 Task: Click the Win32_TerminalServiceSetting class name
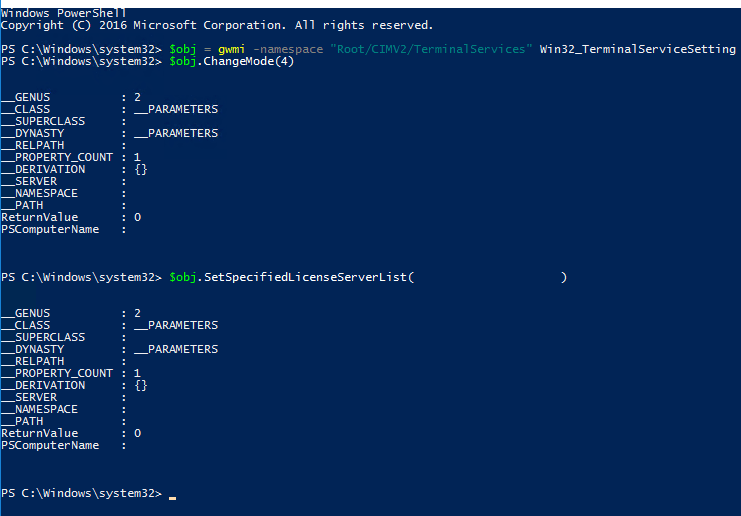click(x=636, y=49)
